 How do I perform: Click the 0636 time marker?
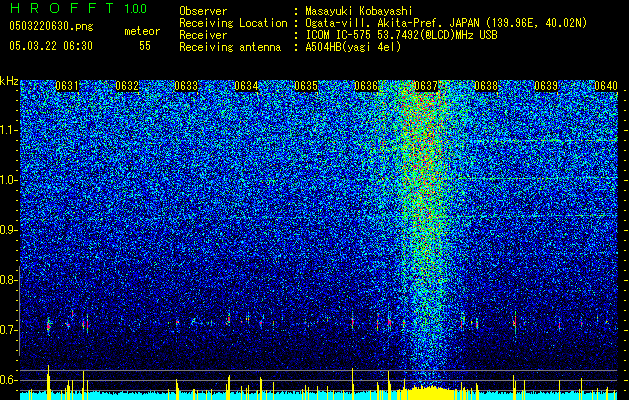pyautogui.click(x=366, y=86)
